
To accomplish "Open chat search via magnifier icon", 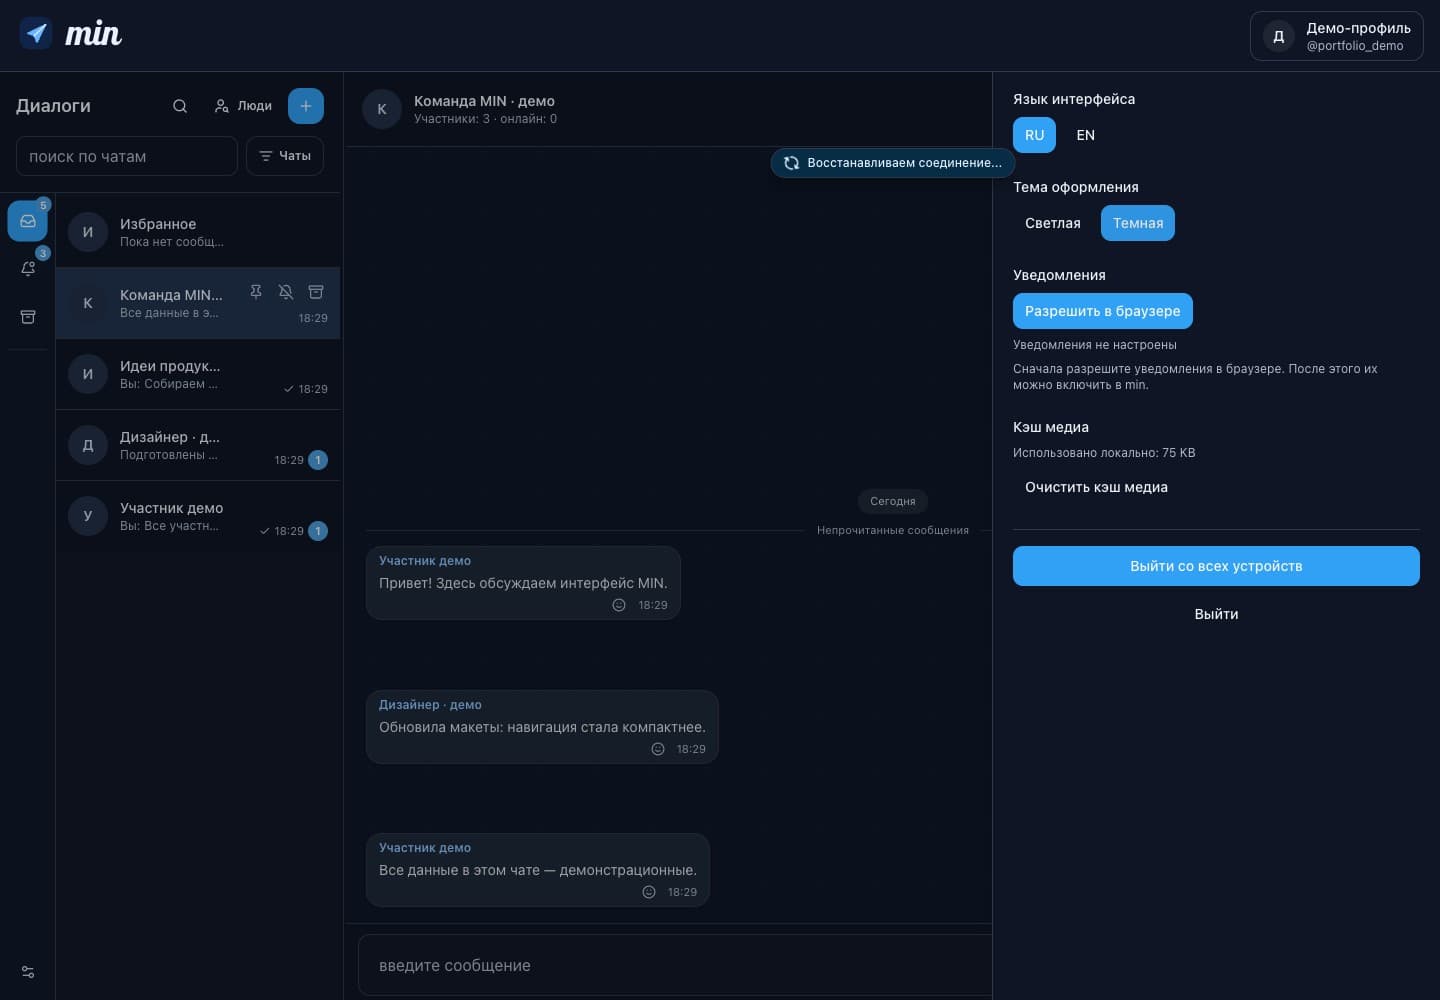I will pos(180,106).
